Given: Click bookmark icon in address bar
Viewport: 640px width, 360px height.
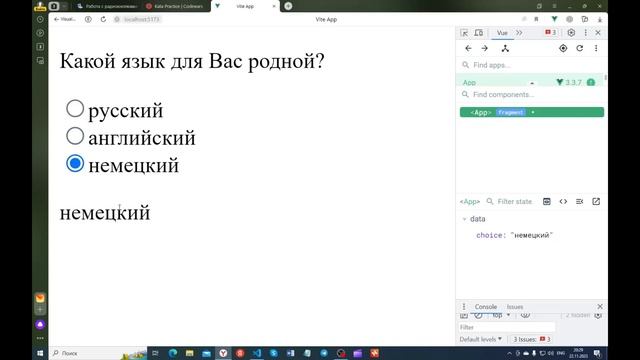Looking at the screenshot, I should [536, 19].
